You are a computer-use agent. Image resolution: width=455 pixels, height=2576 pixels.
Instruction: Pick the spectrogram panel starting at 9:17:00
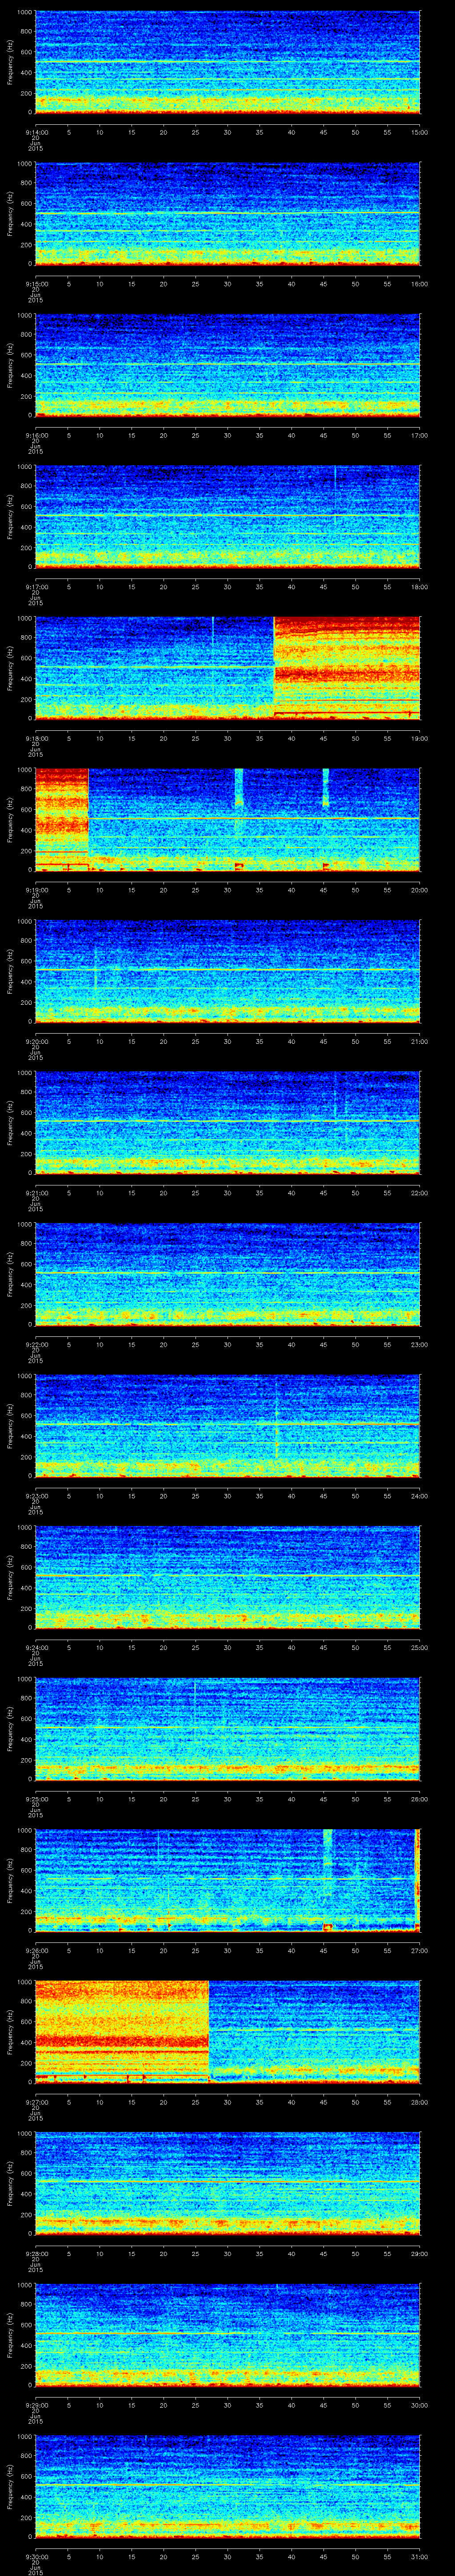tap(227, 516)
